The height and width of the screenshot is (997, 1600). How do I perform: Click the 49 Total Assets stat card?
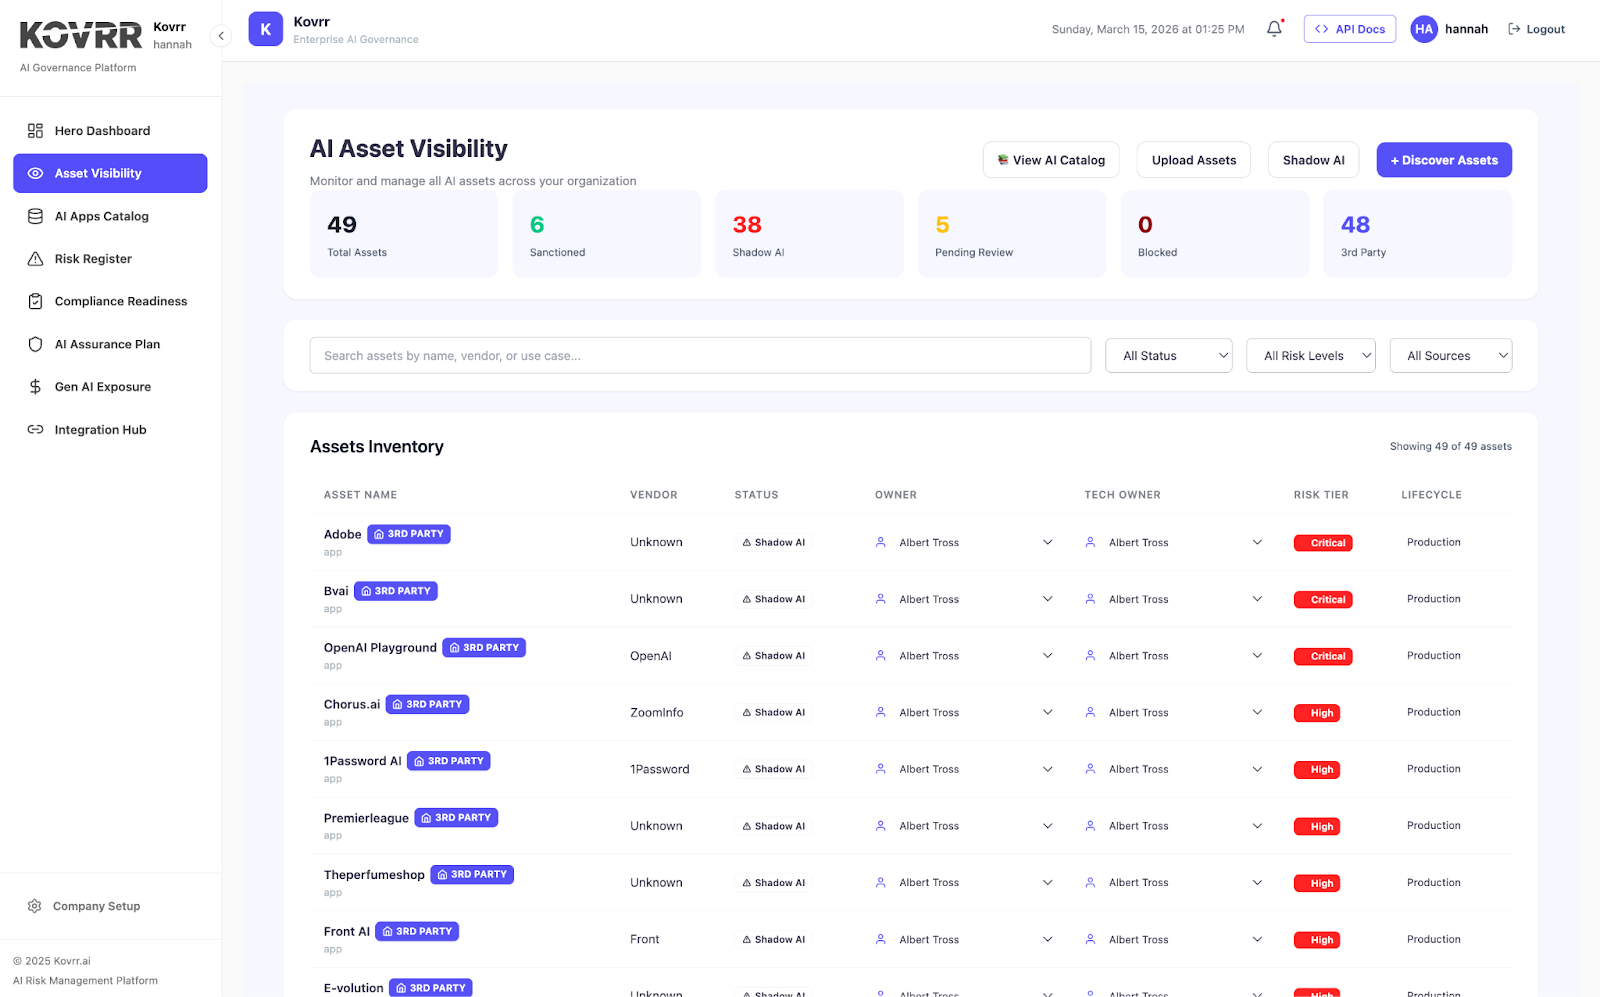tap(404, 234)
